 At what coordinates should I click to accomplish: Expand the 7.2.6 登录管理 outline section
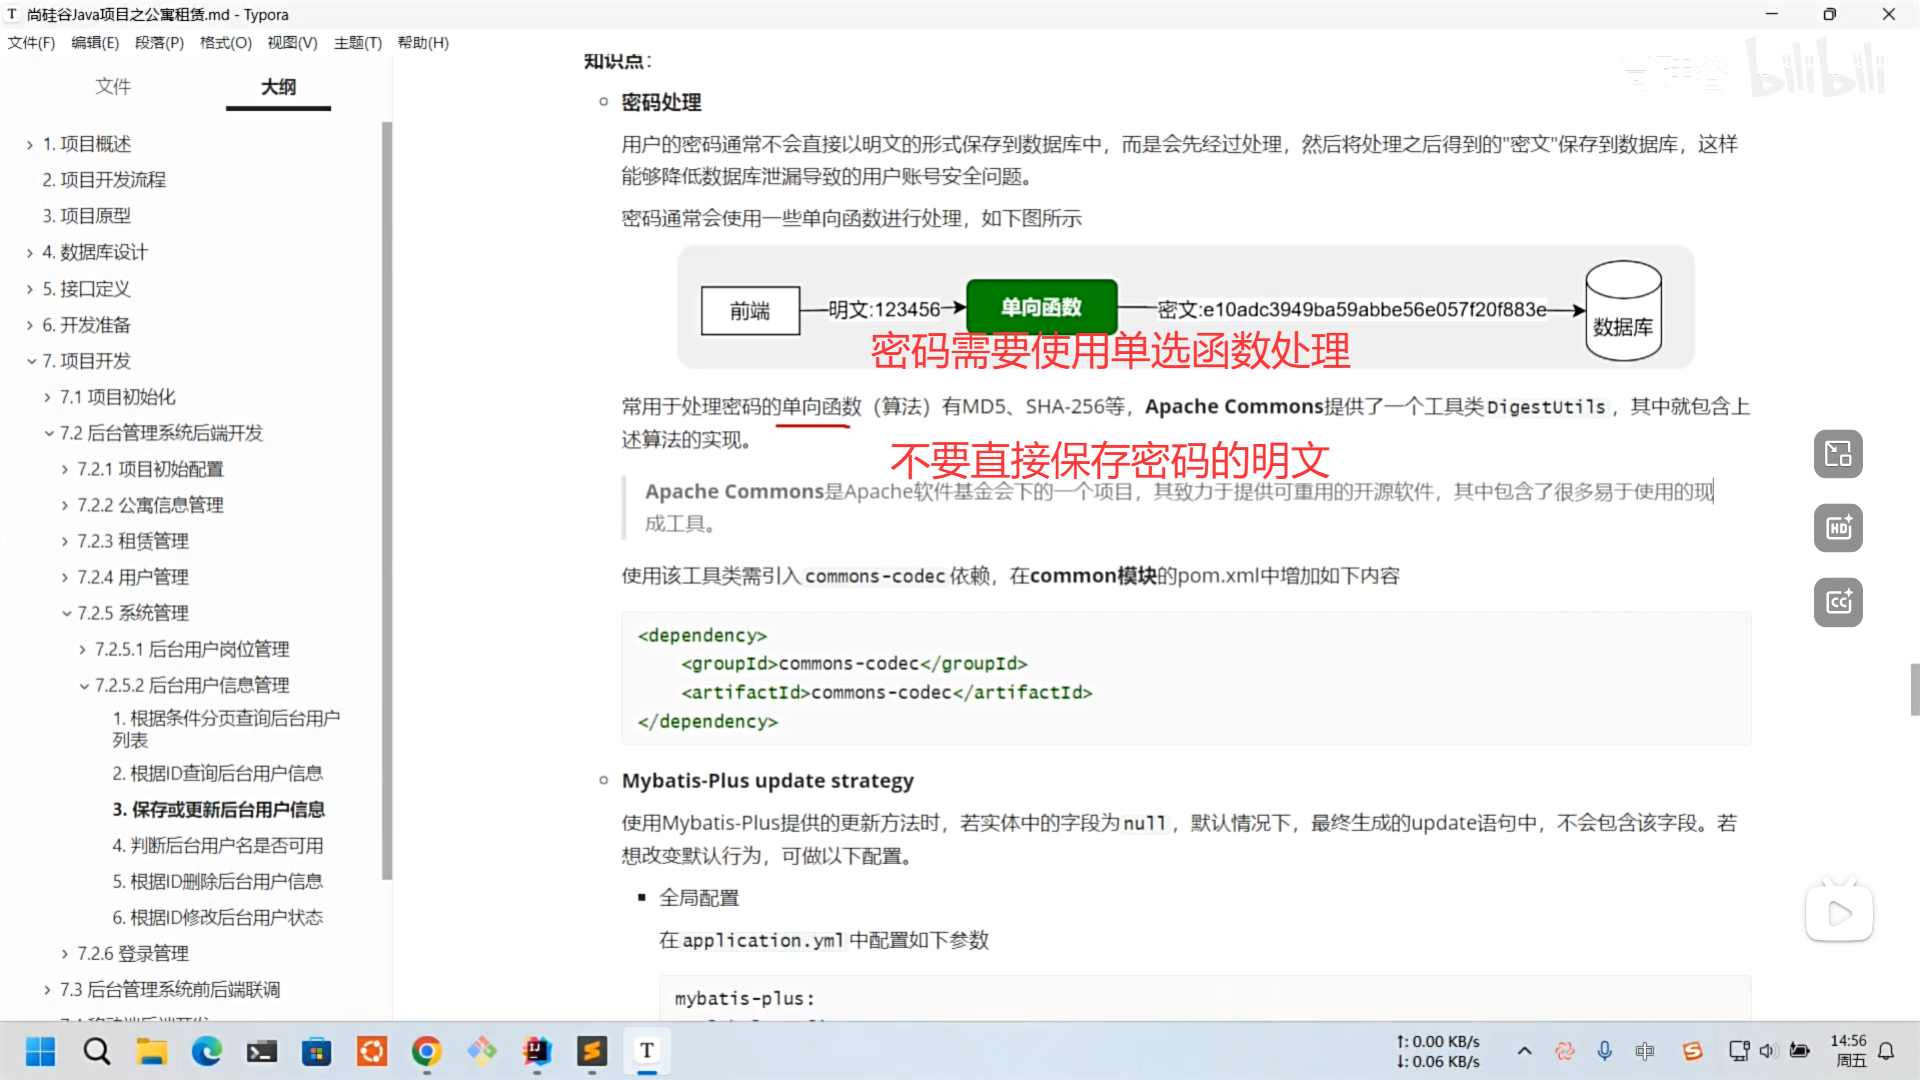click(x=65, y=954)
